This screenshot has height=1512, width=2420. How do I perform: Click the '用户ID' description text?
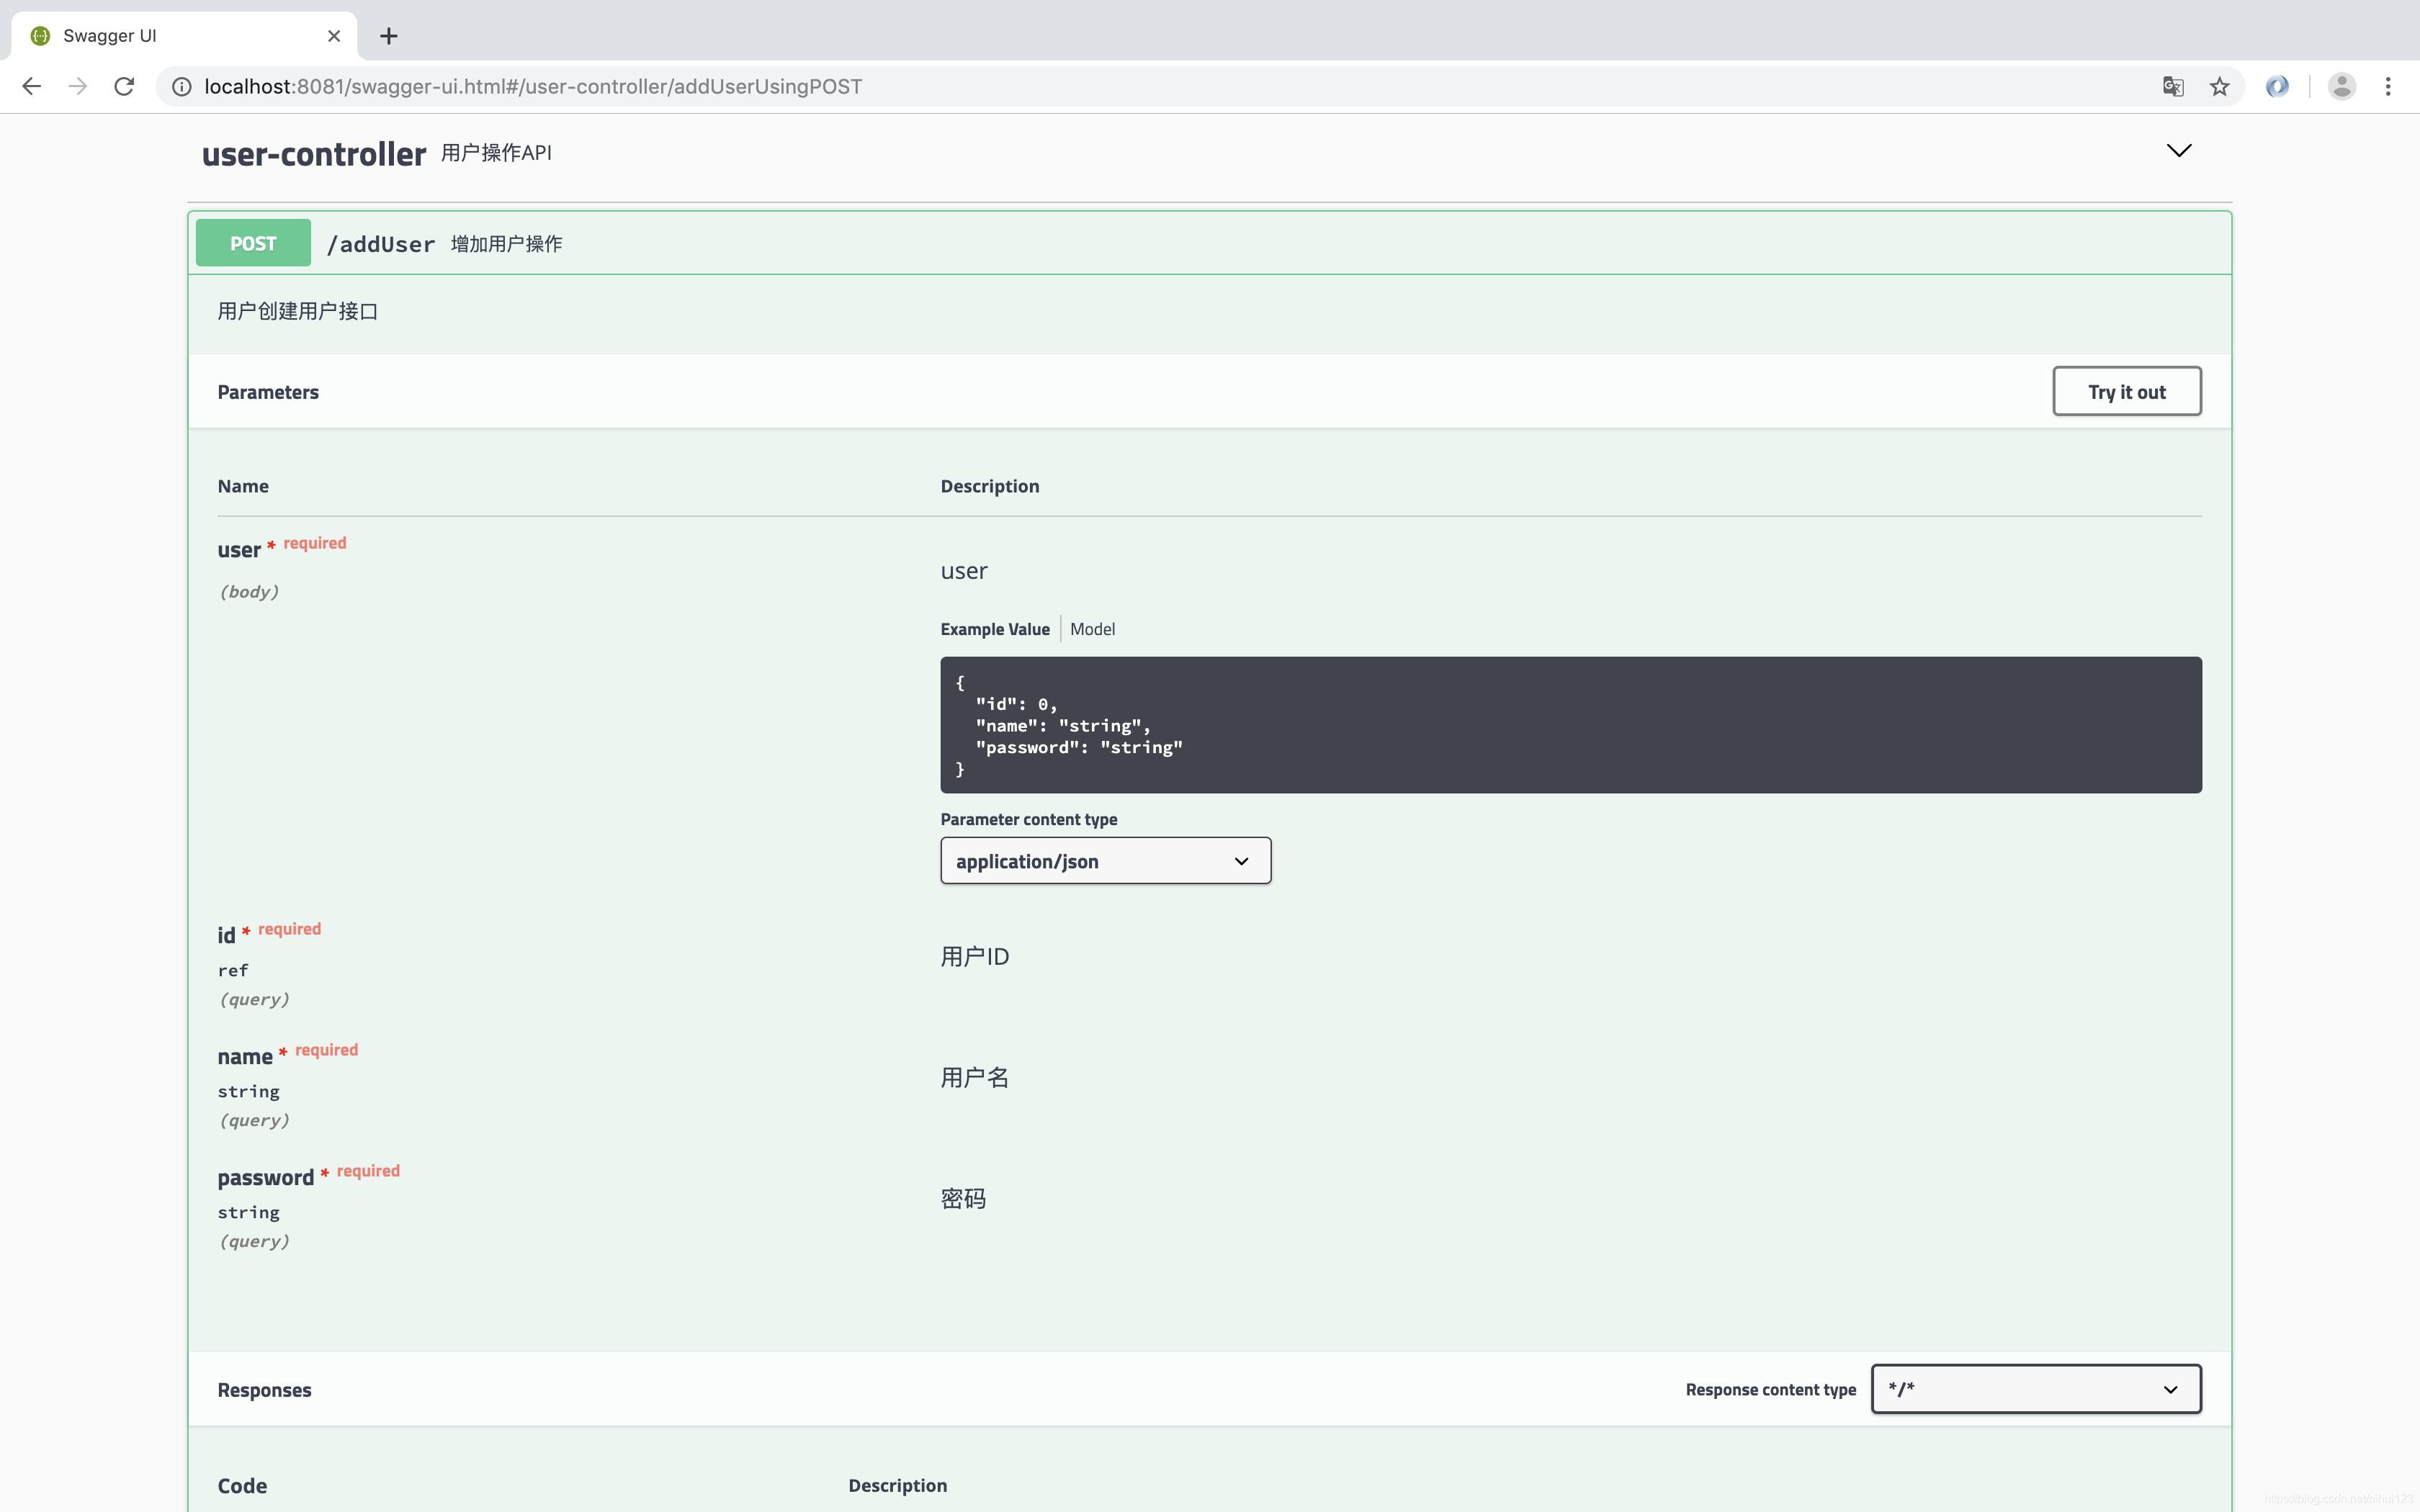tap(975, 956)
